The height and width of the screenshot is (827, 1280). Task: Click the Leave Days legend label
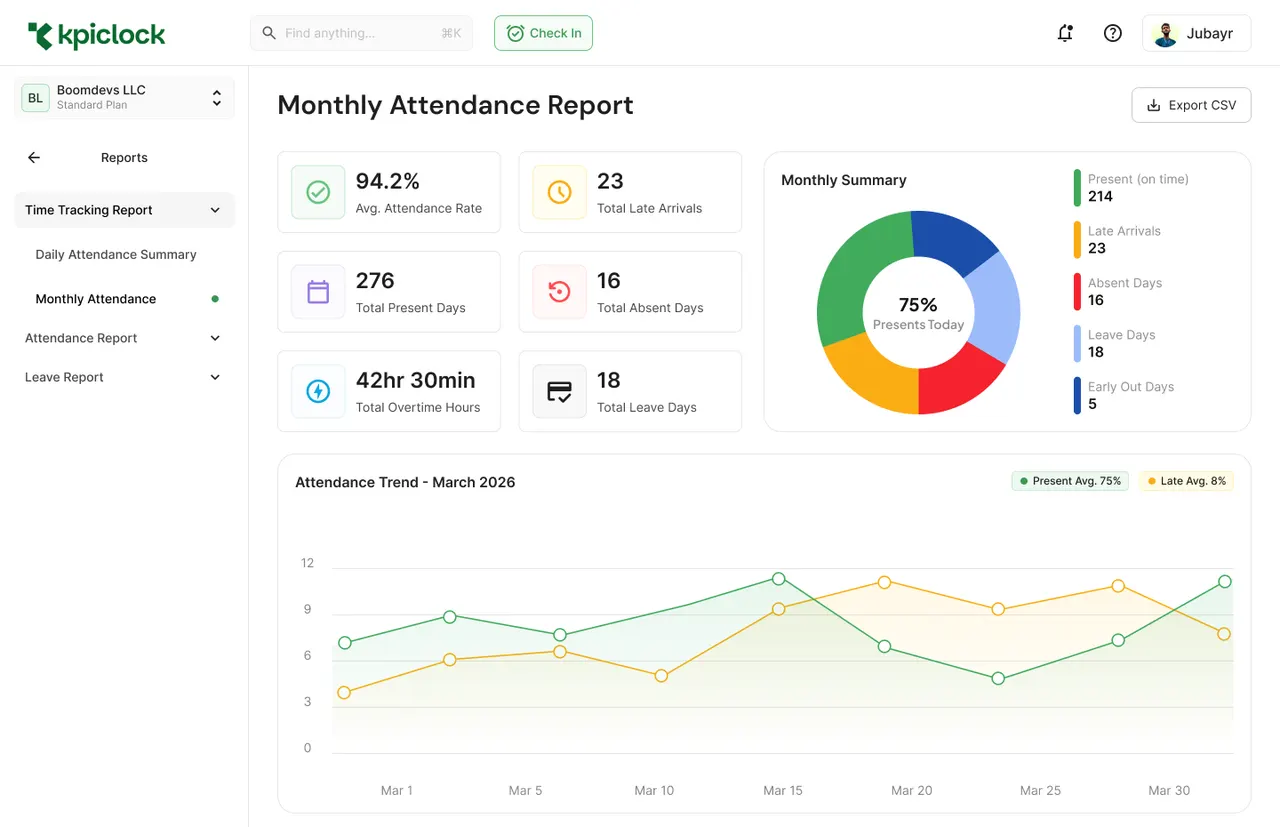pos(1121,335)
